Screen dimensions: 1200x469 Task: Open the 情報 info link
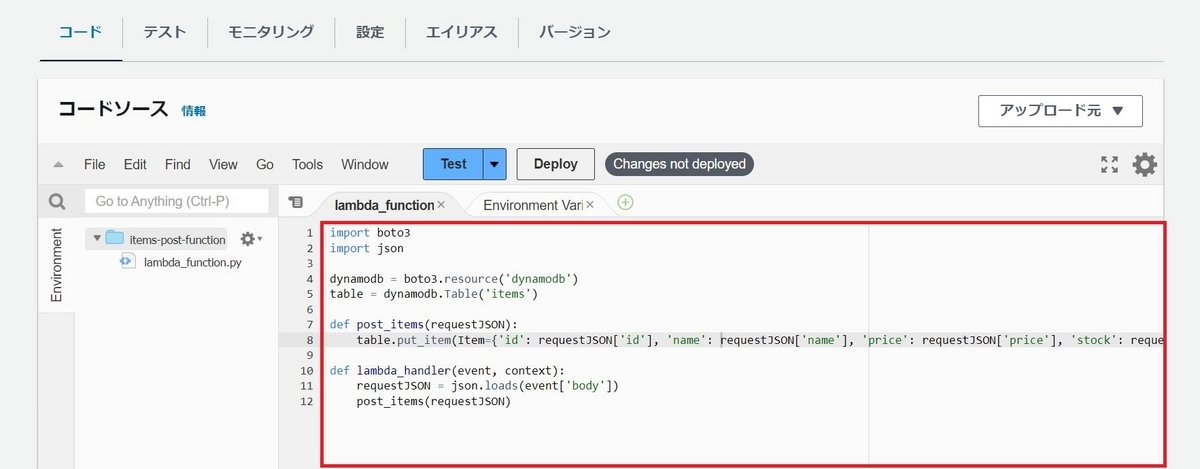click(194, 111)
